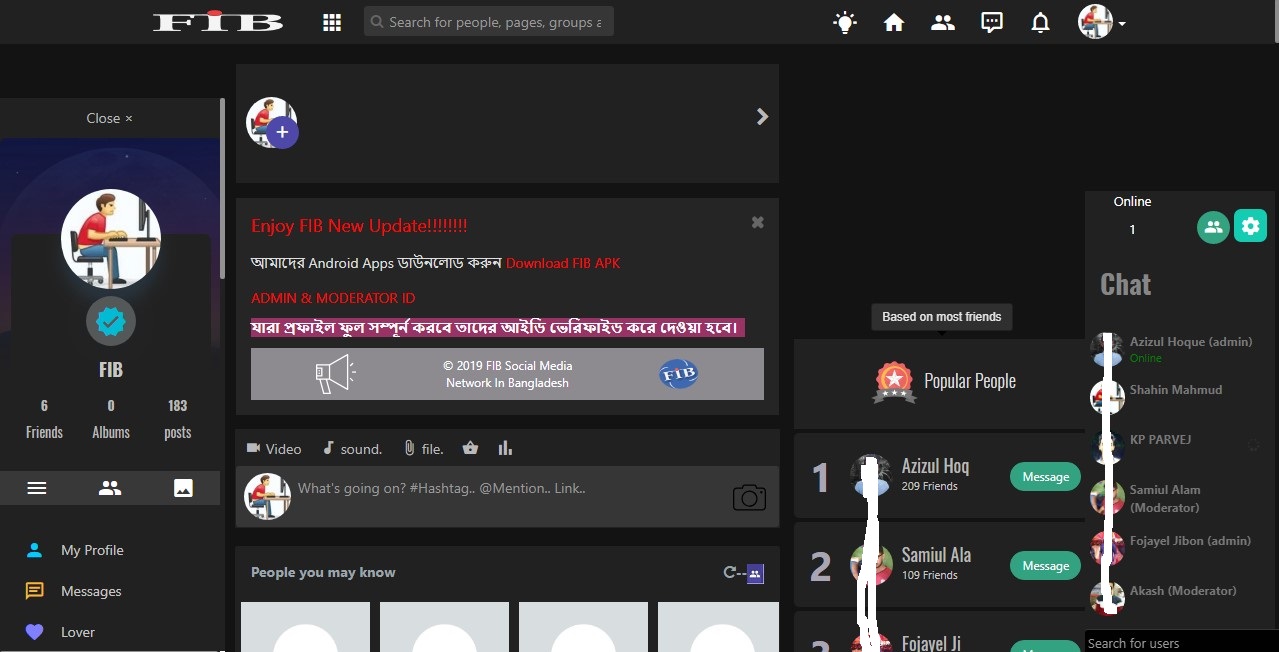
Task: Open the apps grid menu icon
Action: 332,22
